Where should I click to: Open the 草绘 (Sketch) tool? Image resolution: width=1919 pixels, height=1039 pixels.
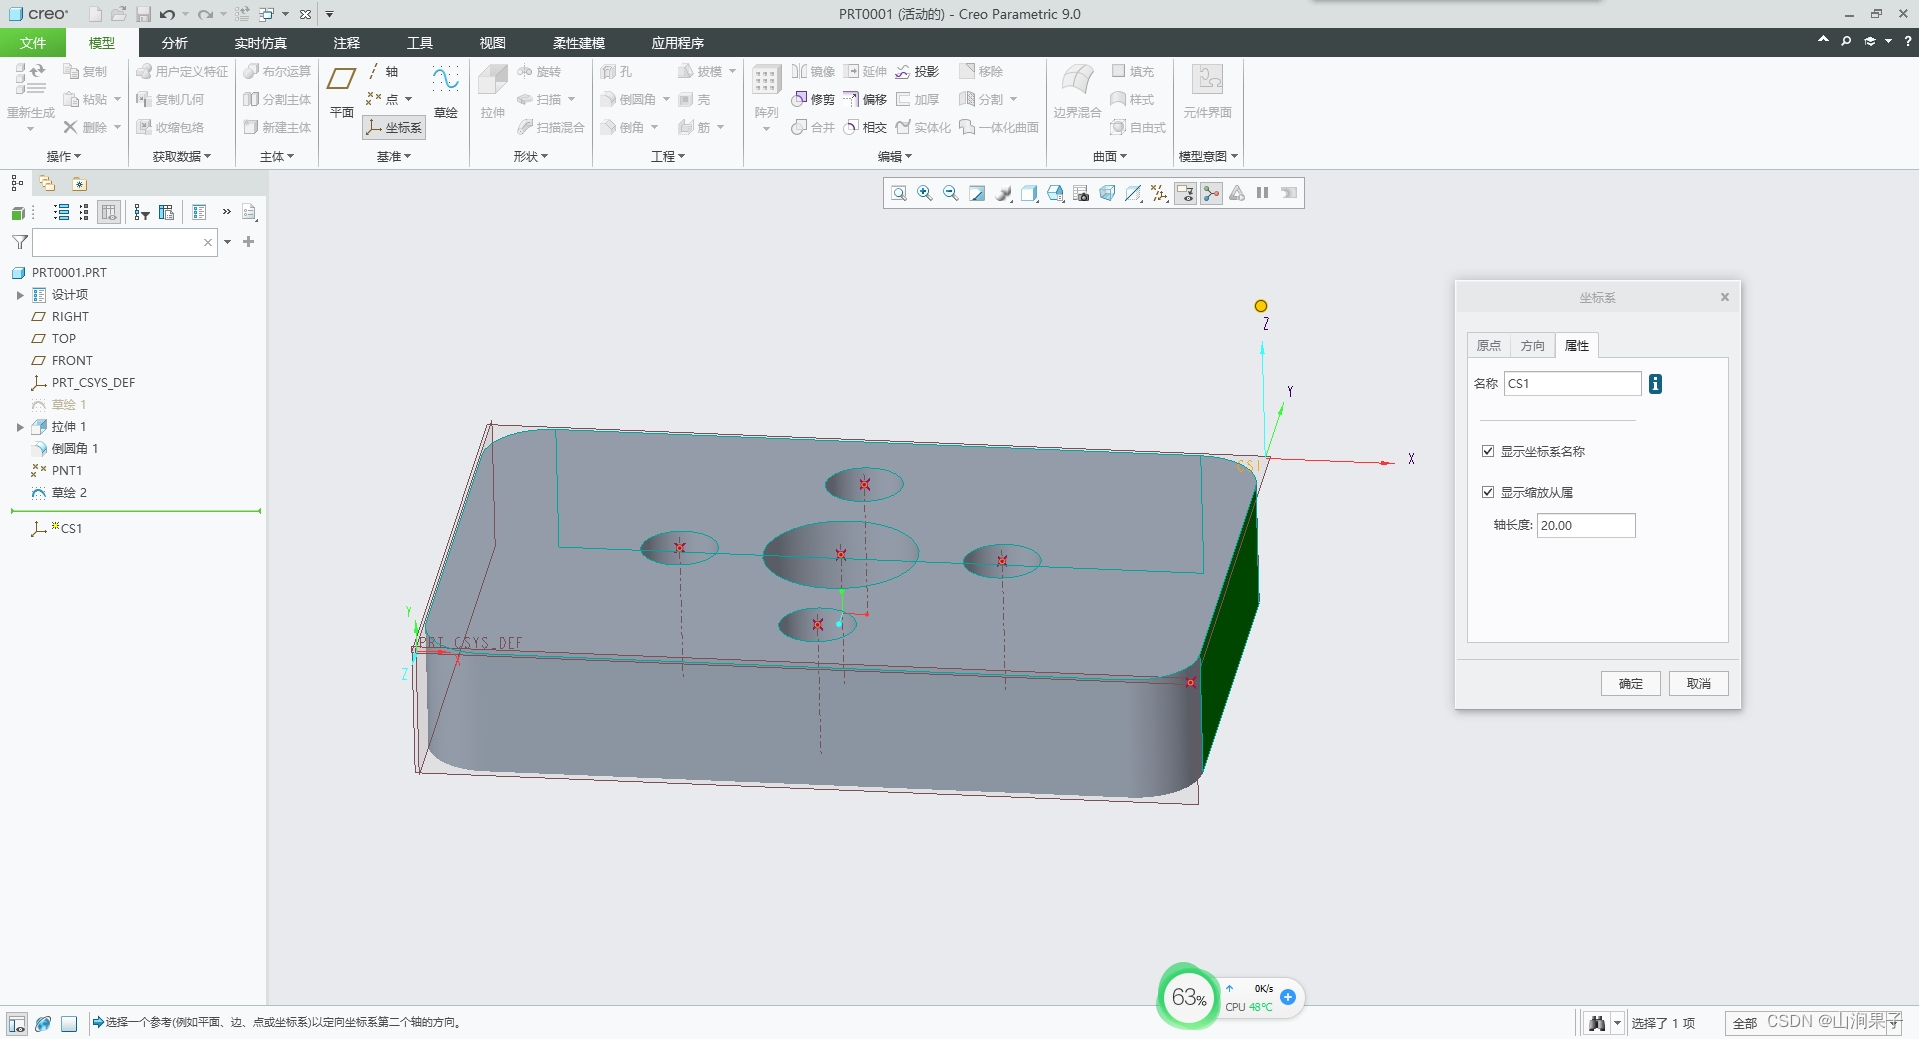445,91
